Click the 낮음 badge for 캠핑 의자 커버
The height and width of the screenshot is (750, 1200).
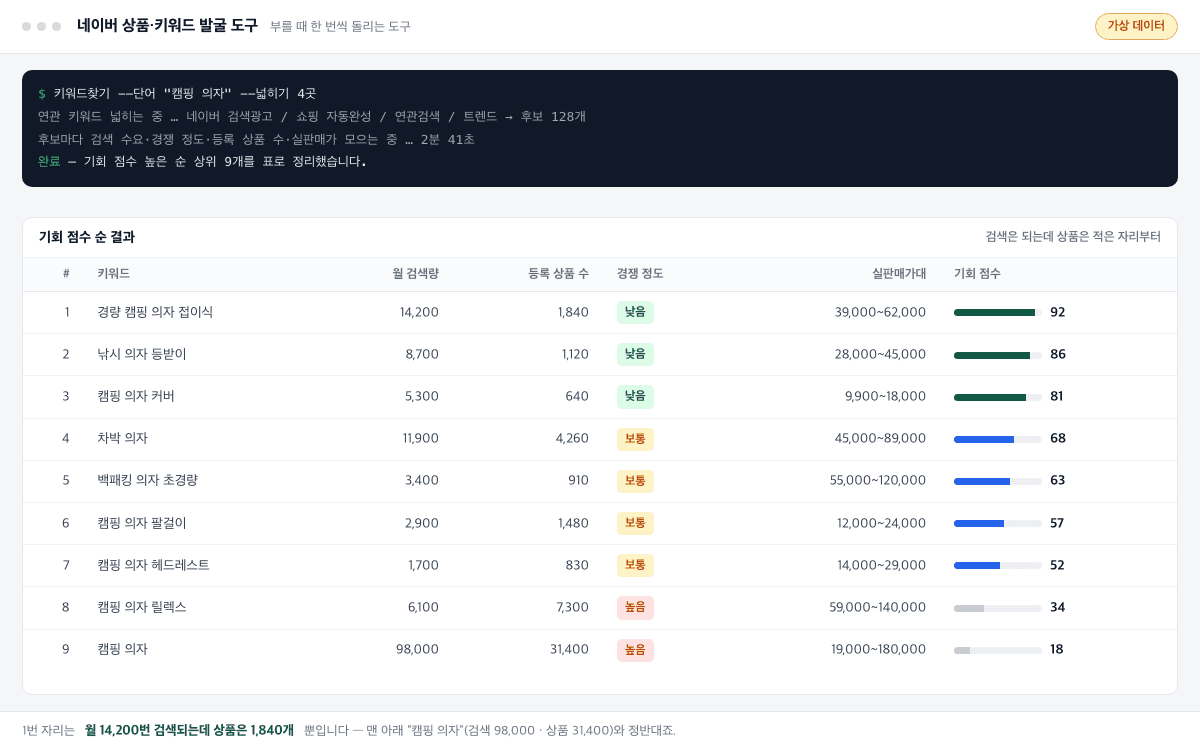tap(635, 396)
